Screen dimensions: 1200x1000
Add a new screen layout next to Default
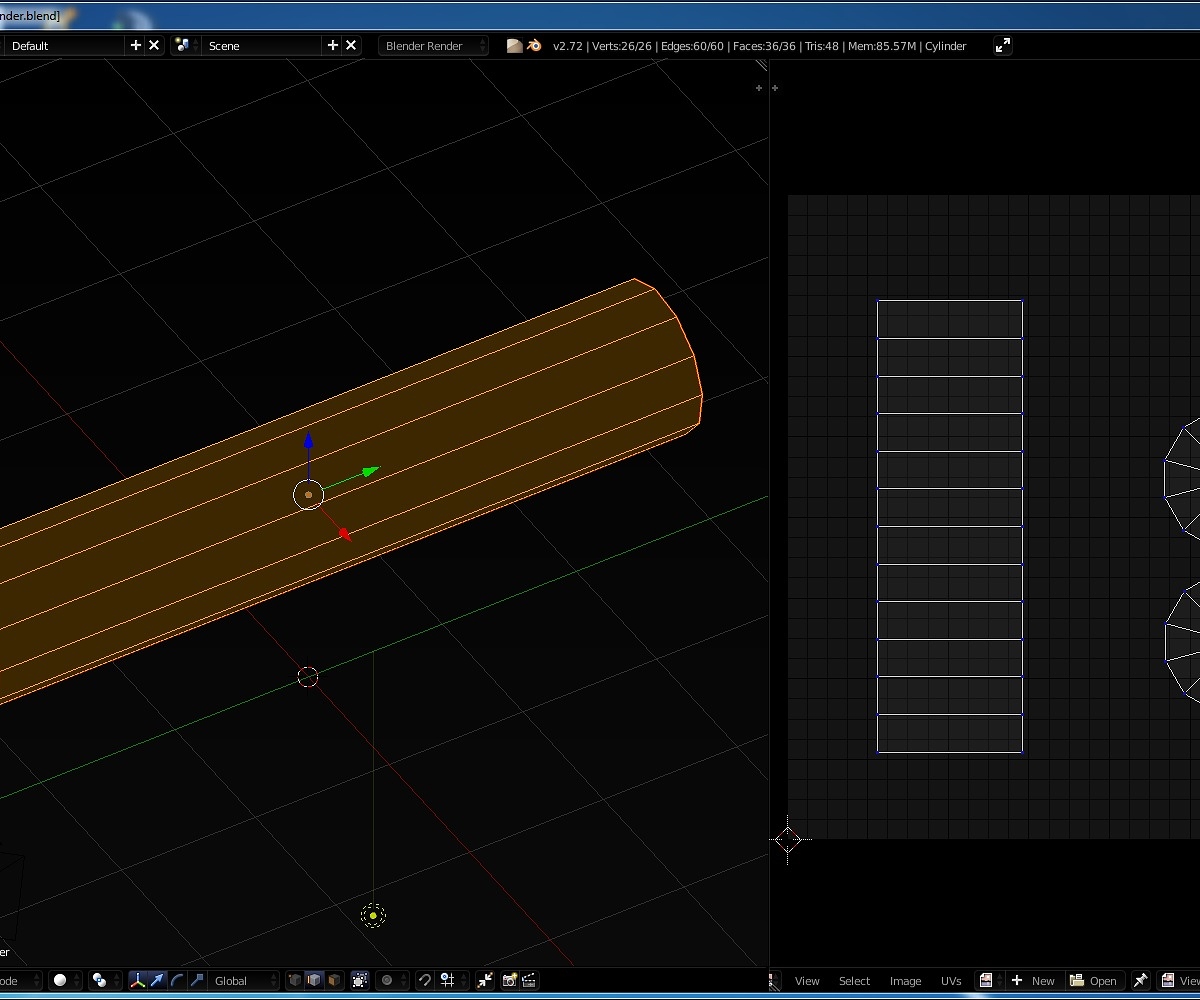(136, 45)
